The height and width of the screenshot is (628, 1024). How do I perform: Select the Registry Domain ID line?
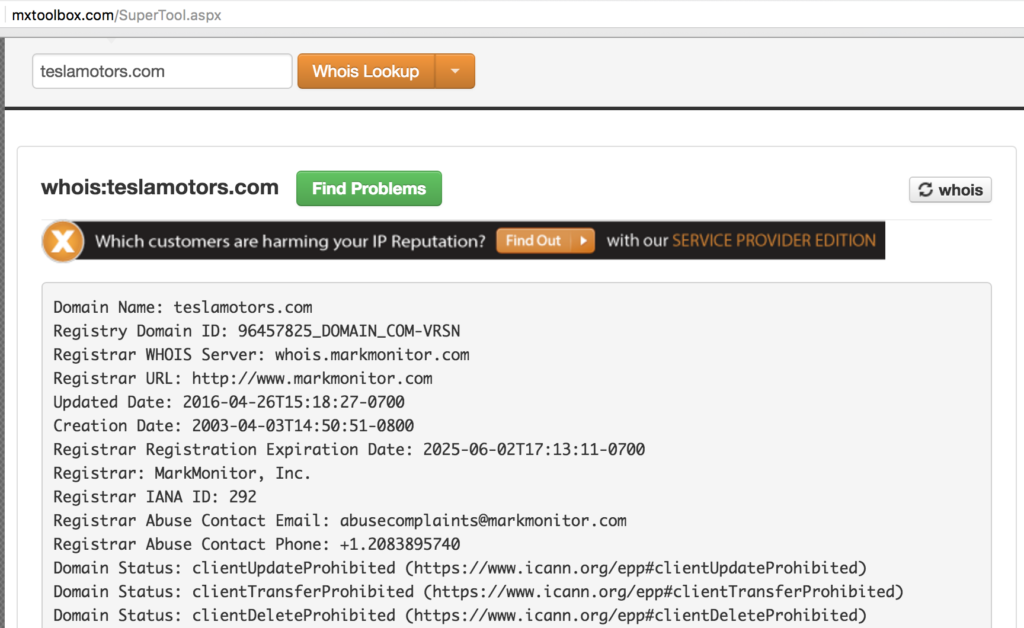pos(257,331)
